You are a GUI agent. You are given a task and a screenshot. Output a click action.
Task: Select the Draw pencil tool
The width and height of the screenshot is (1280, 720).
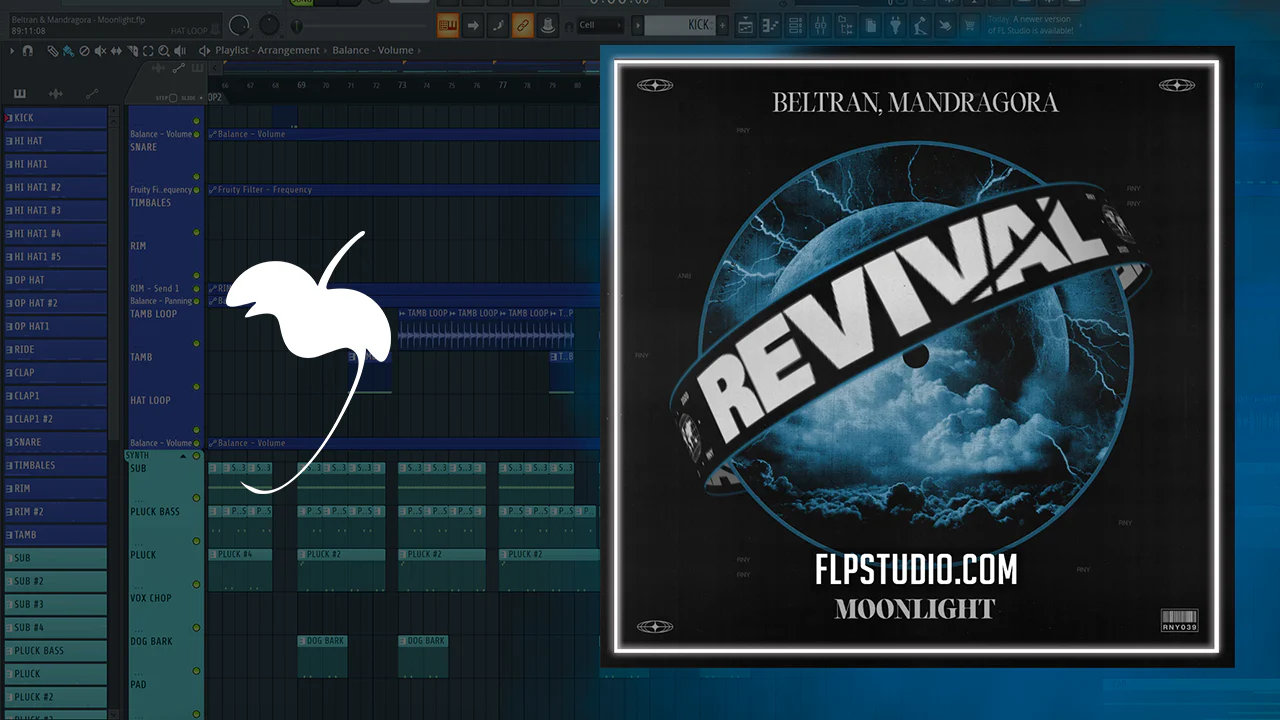click(x=52, y=50)
